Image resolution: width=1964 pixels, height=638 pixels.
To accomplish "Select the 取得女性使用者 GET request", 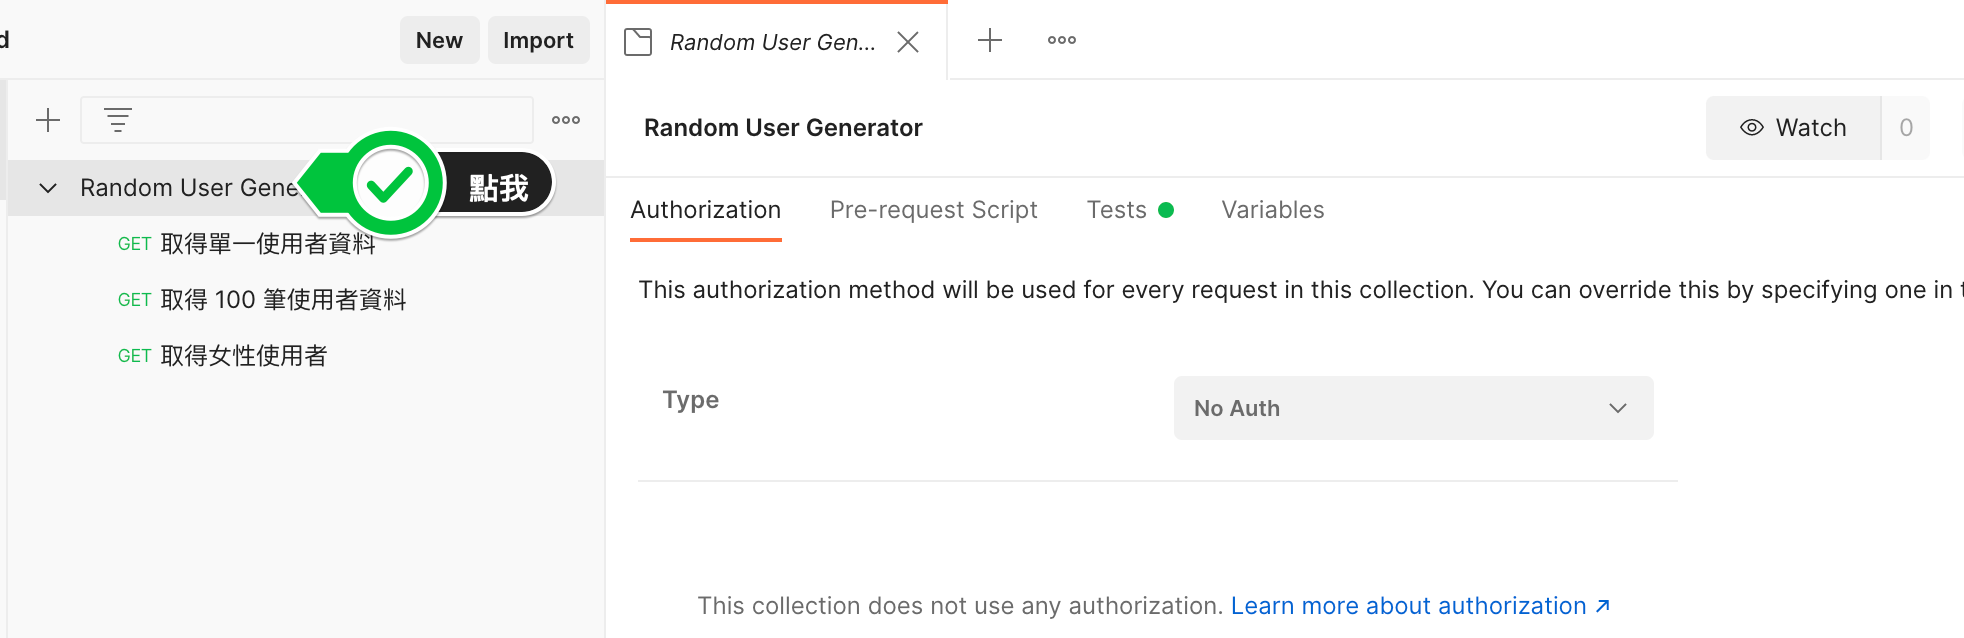I will pos(244,356).
